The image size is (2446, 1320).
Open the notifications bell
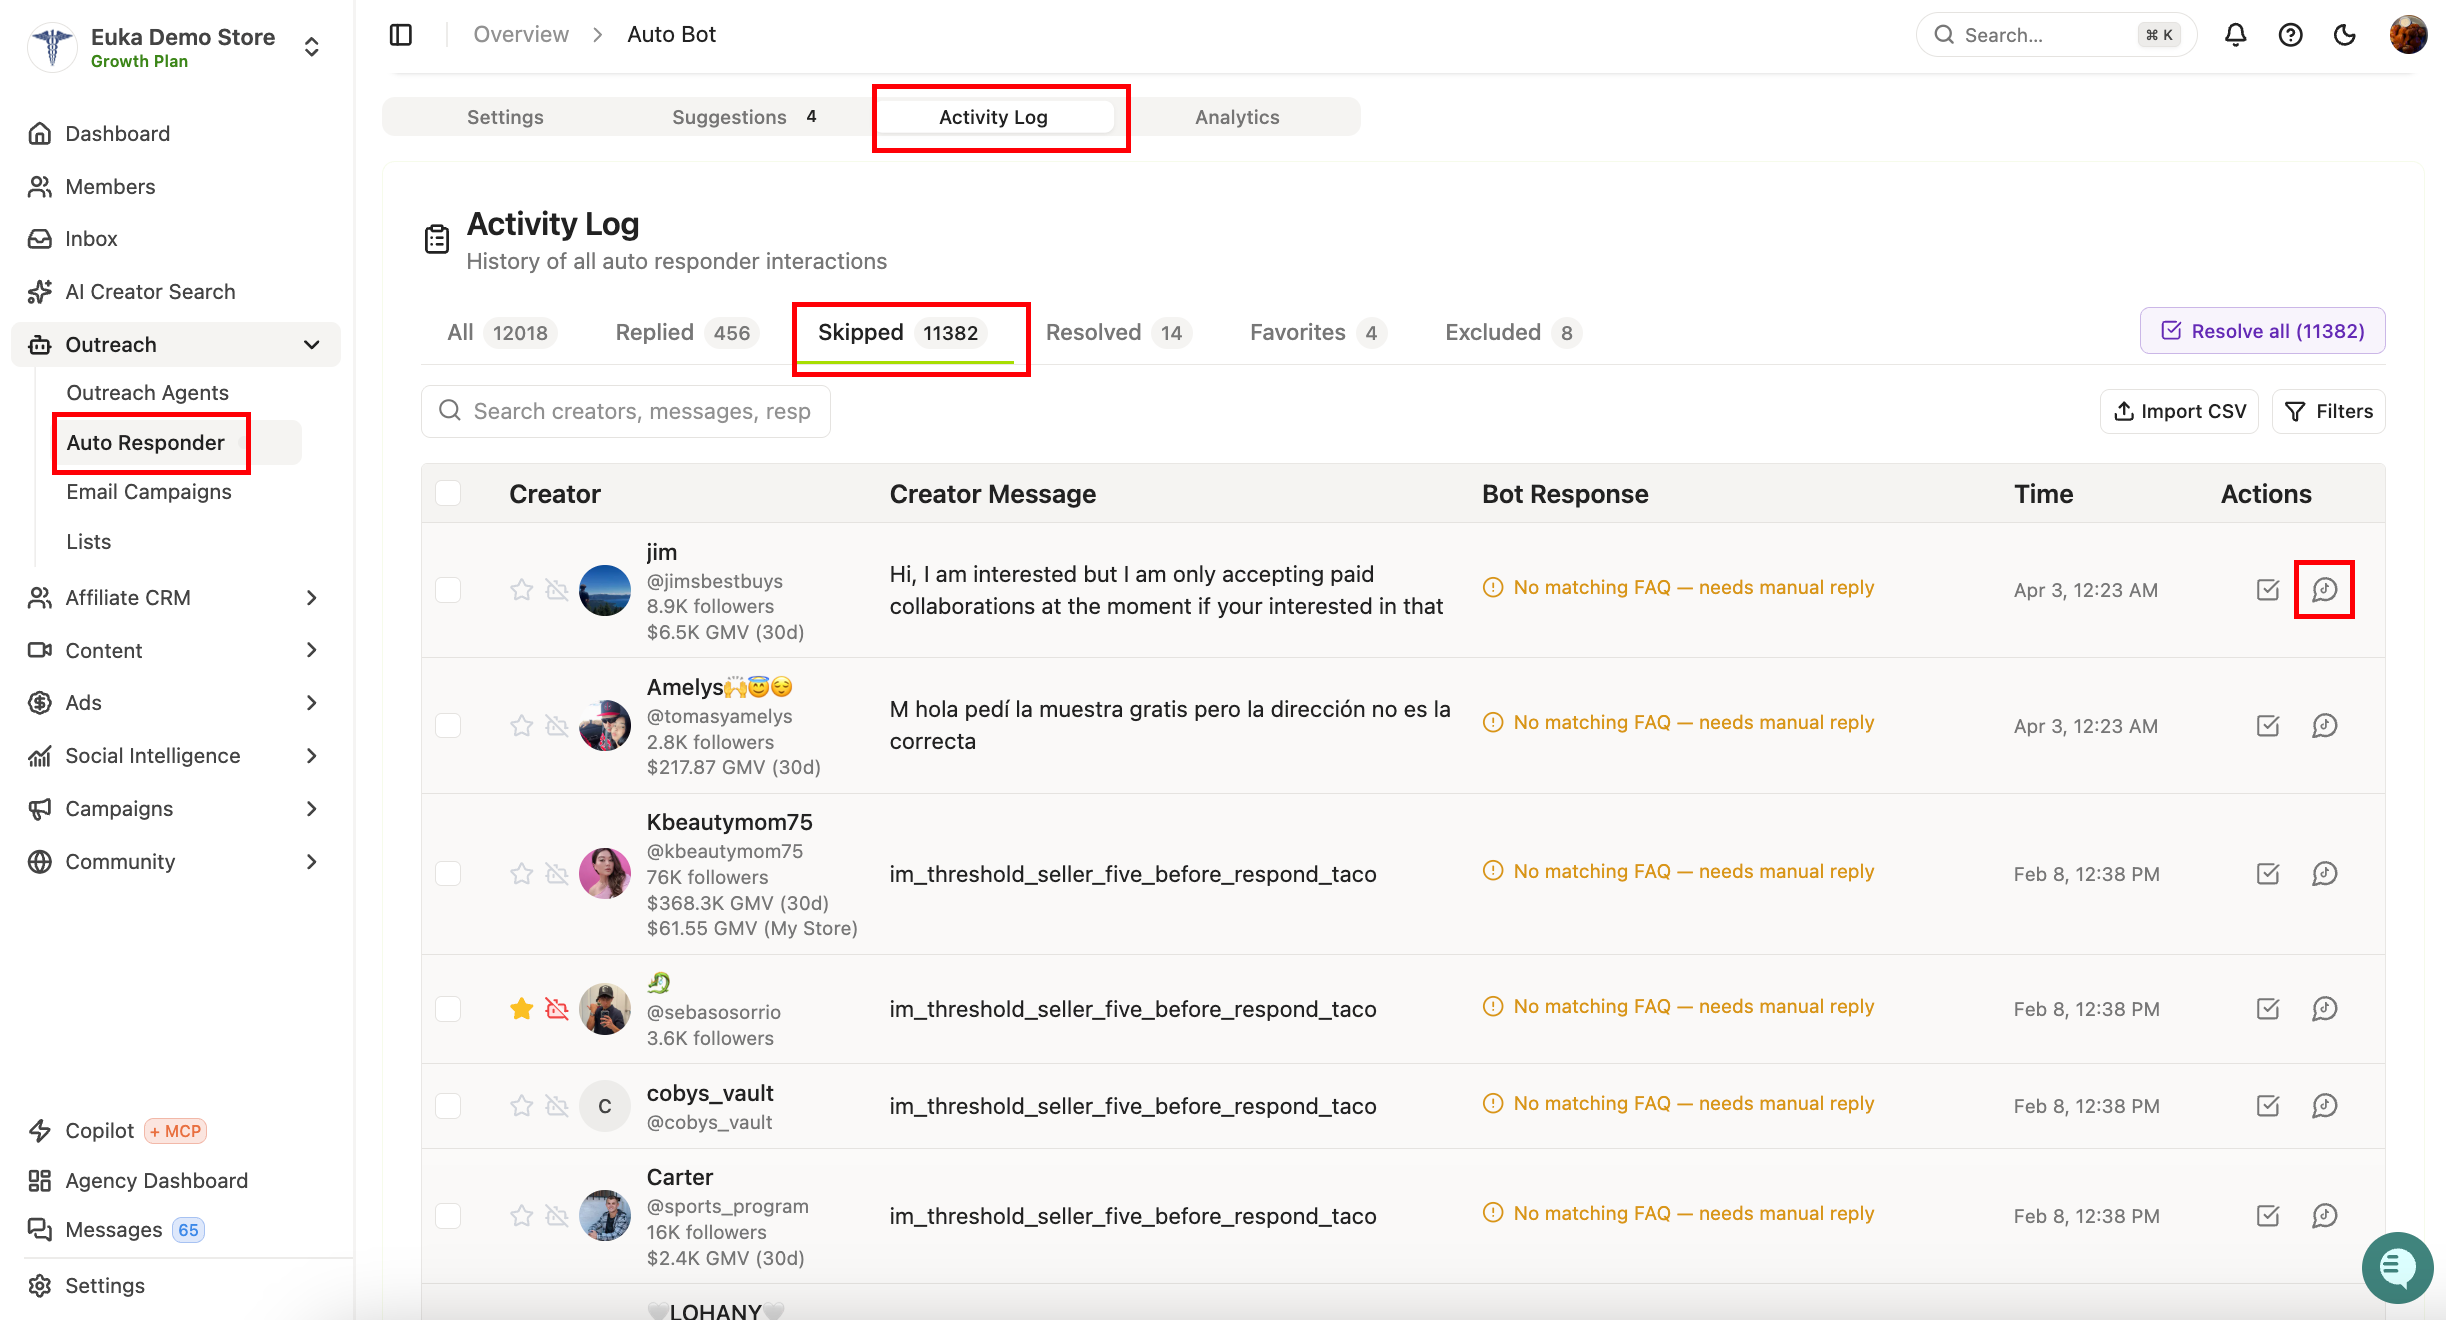pyautogui.click(x=2236, y=35)
